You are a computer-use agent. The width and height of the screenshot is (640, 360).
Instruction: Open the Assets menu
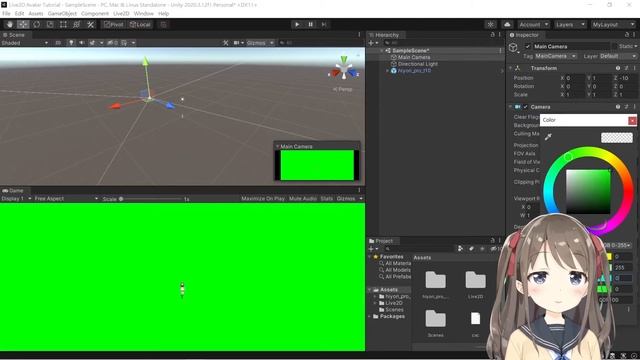tap(36, 13)
